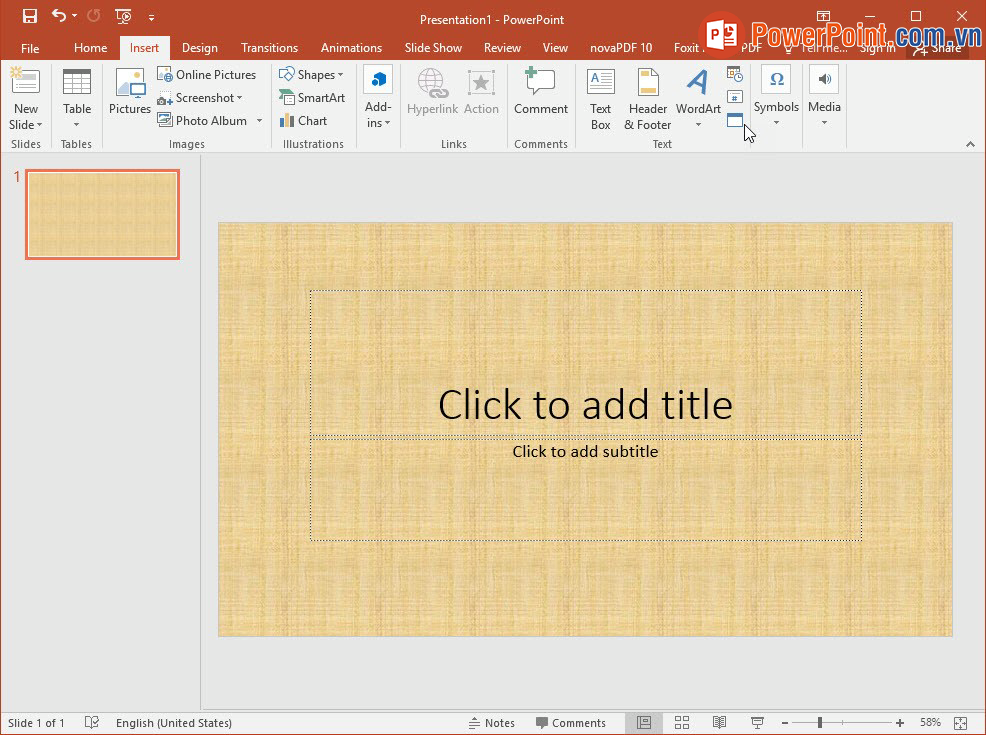Toggle the Notes pane
986x735 pixels.
(x=491, y=723)
